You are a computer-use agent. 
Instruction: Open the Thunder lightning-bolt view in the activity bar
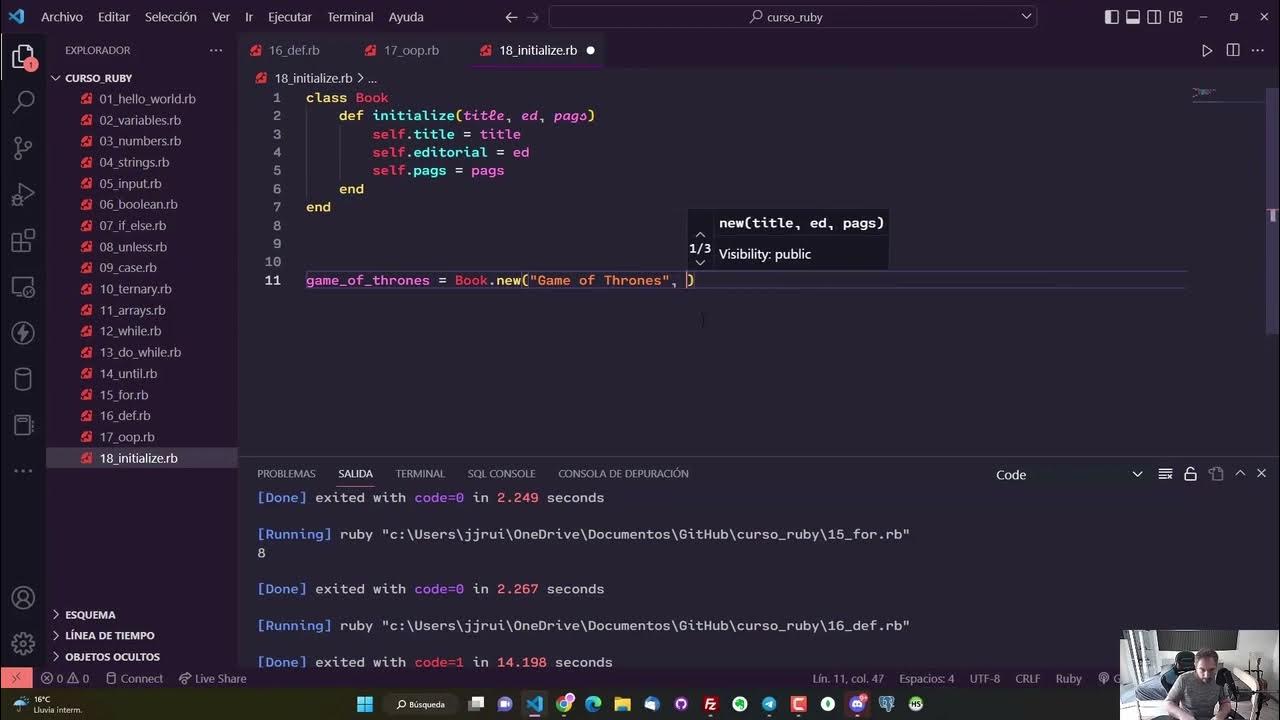coord(23,332)
